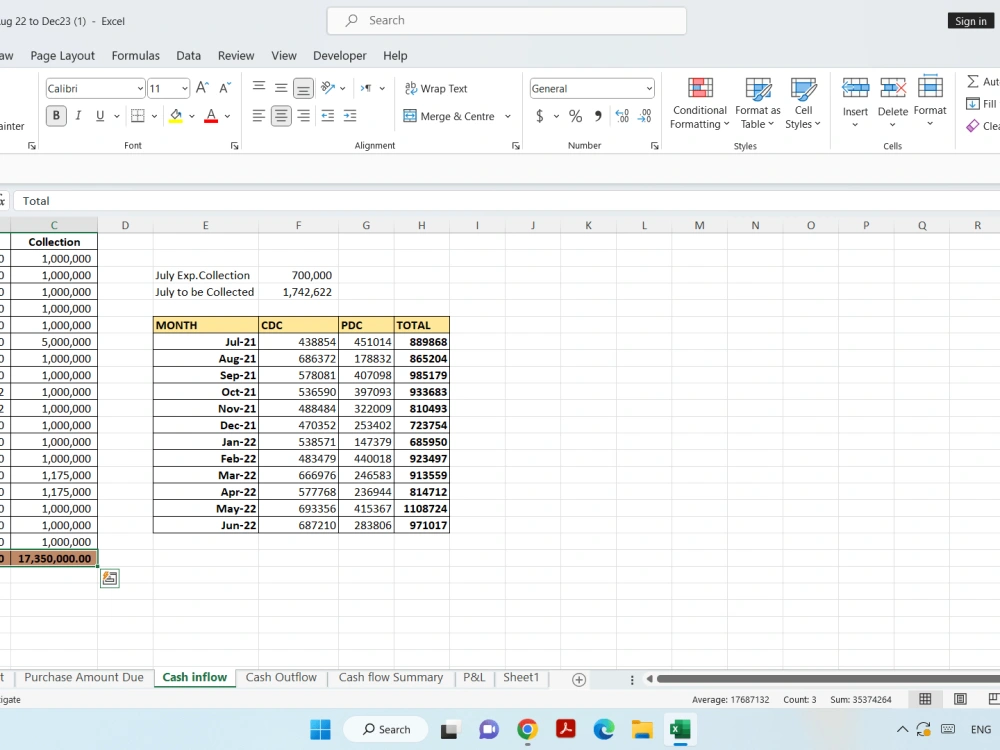Screen dimensions: 1000x750
Task: Apply the red font colour
Action: coord(211,115)
